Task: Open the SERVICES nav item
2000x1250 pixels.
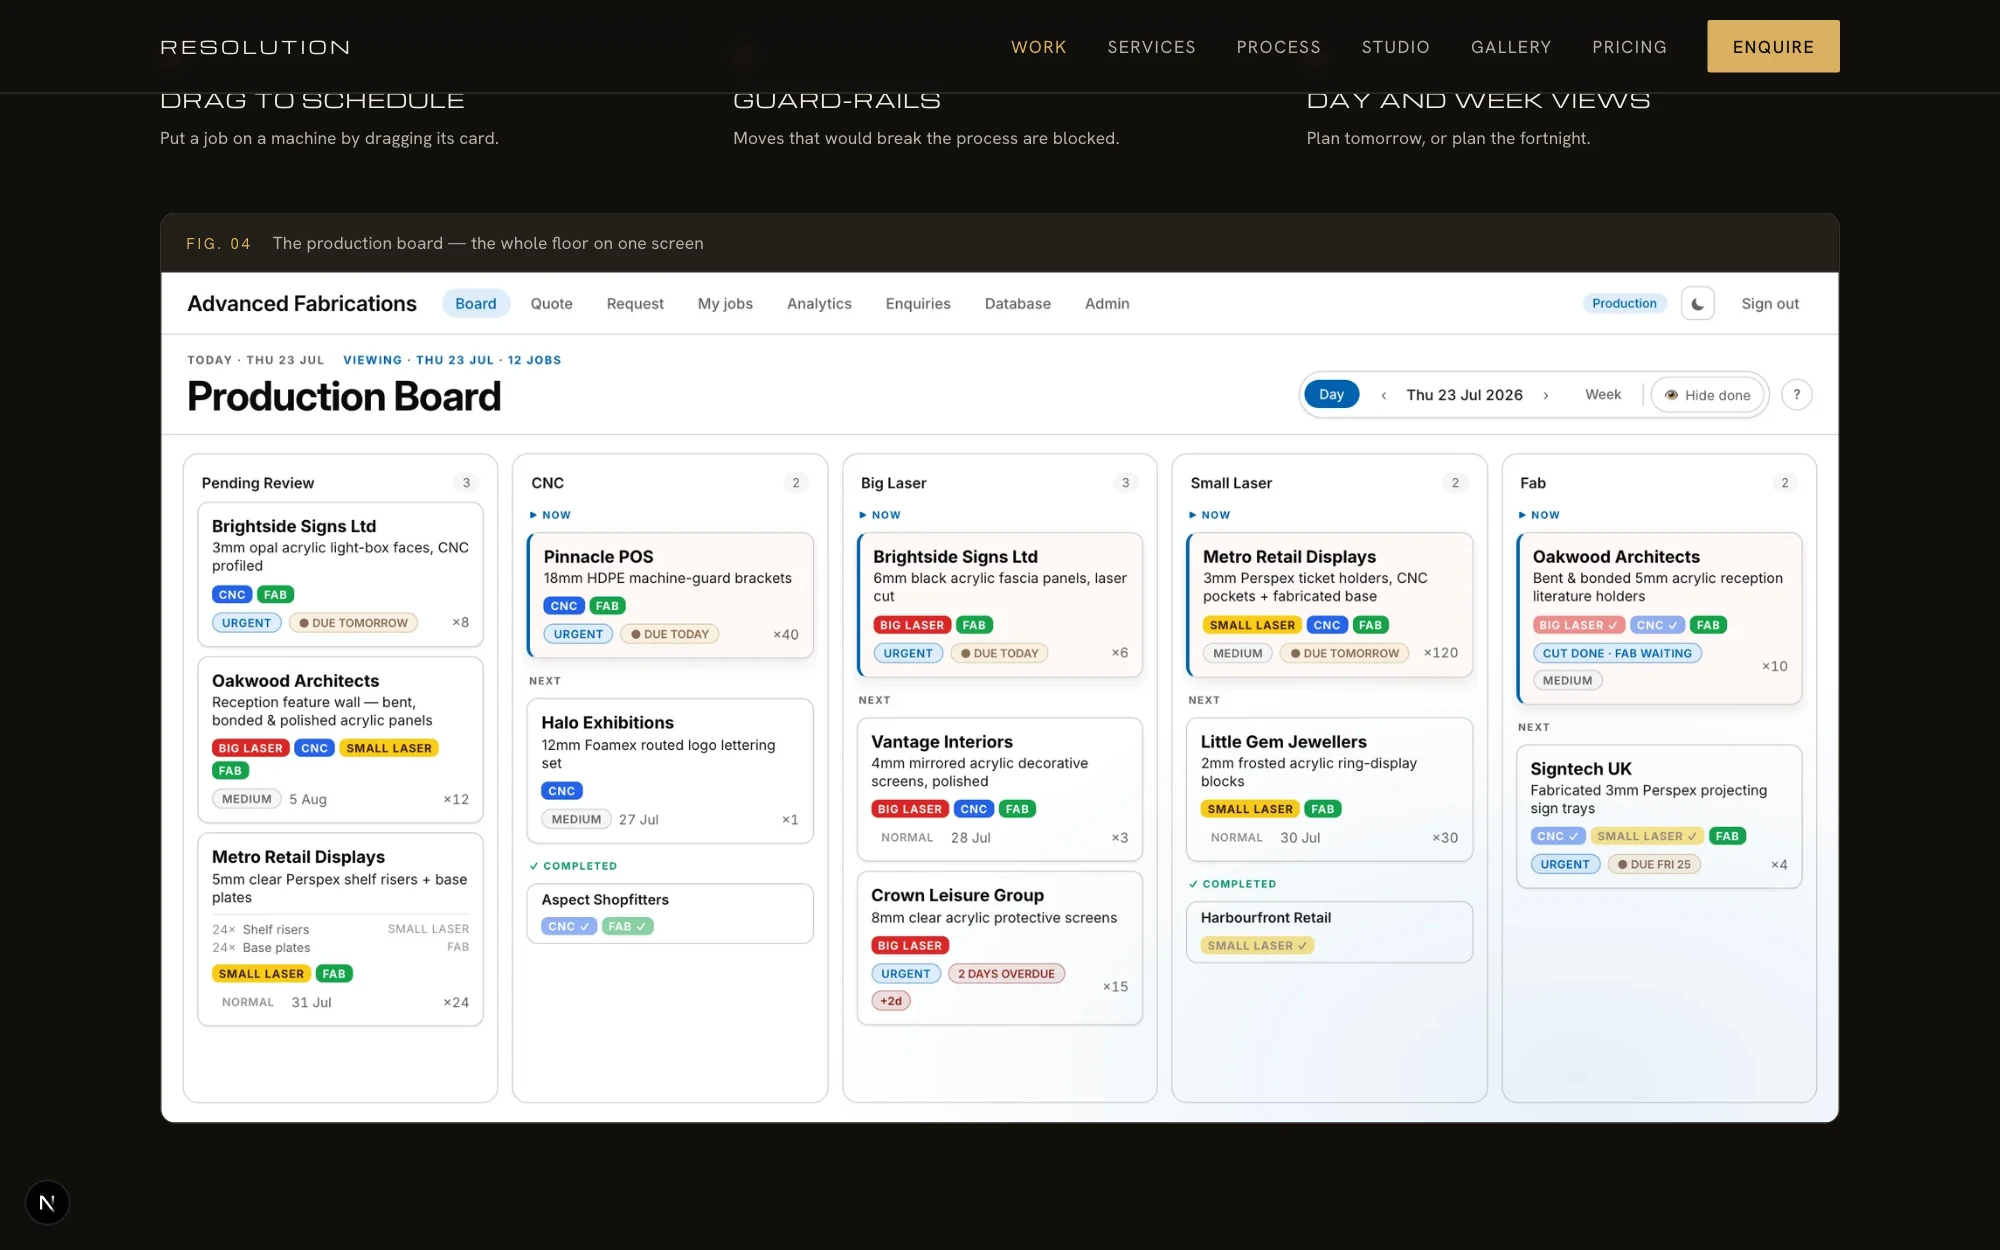Action: tap(1151, 47)
